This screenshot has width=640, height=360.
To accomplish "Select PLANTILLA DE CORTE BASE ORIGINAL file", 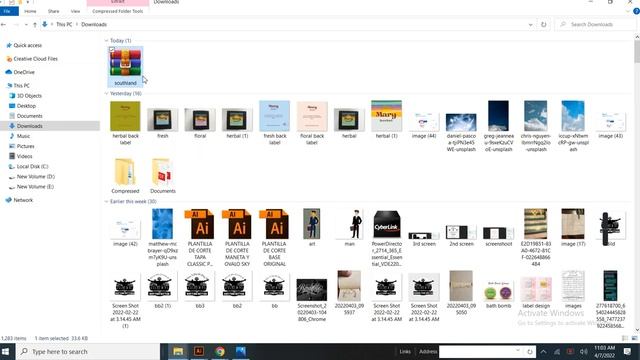I will point(274,224).
